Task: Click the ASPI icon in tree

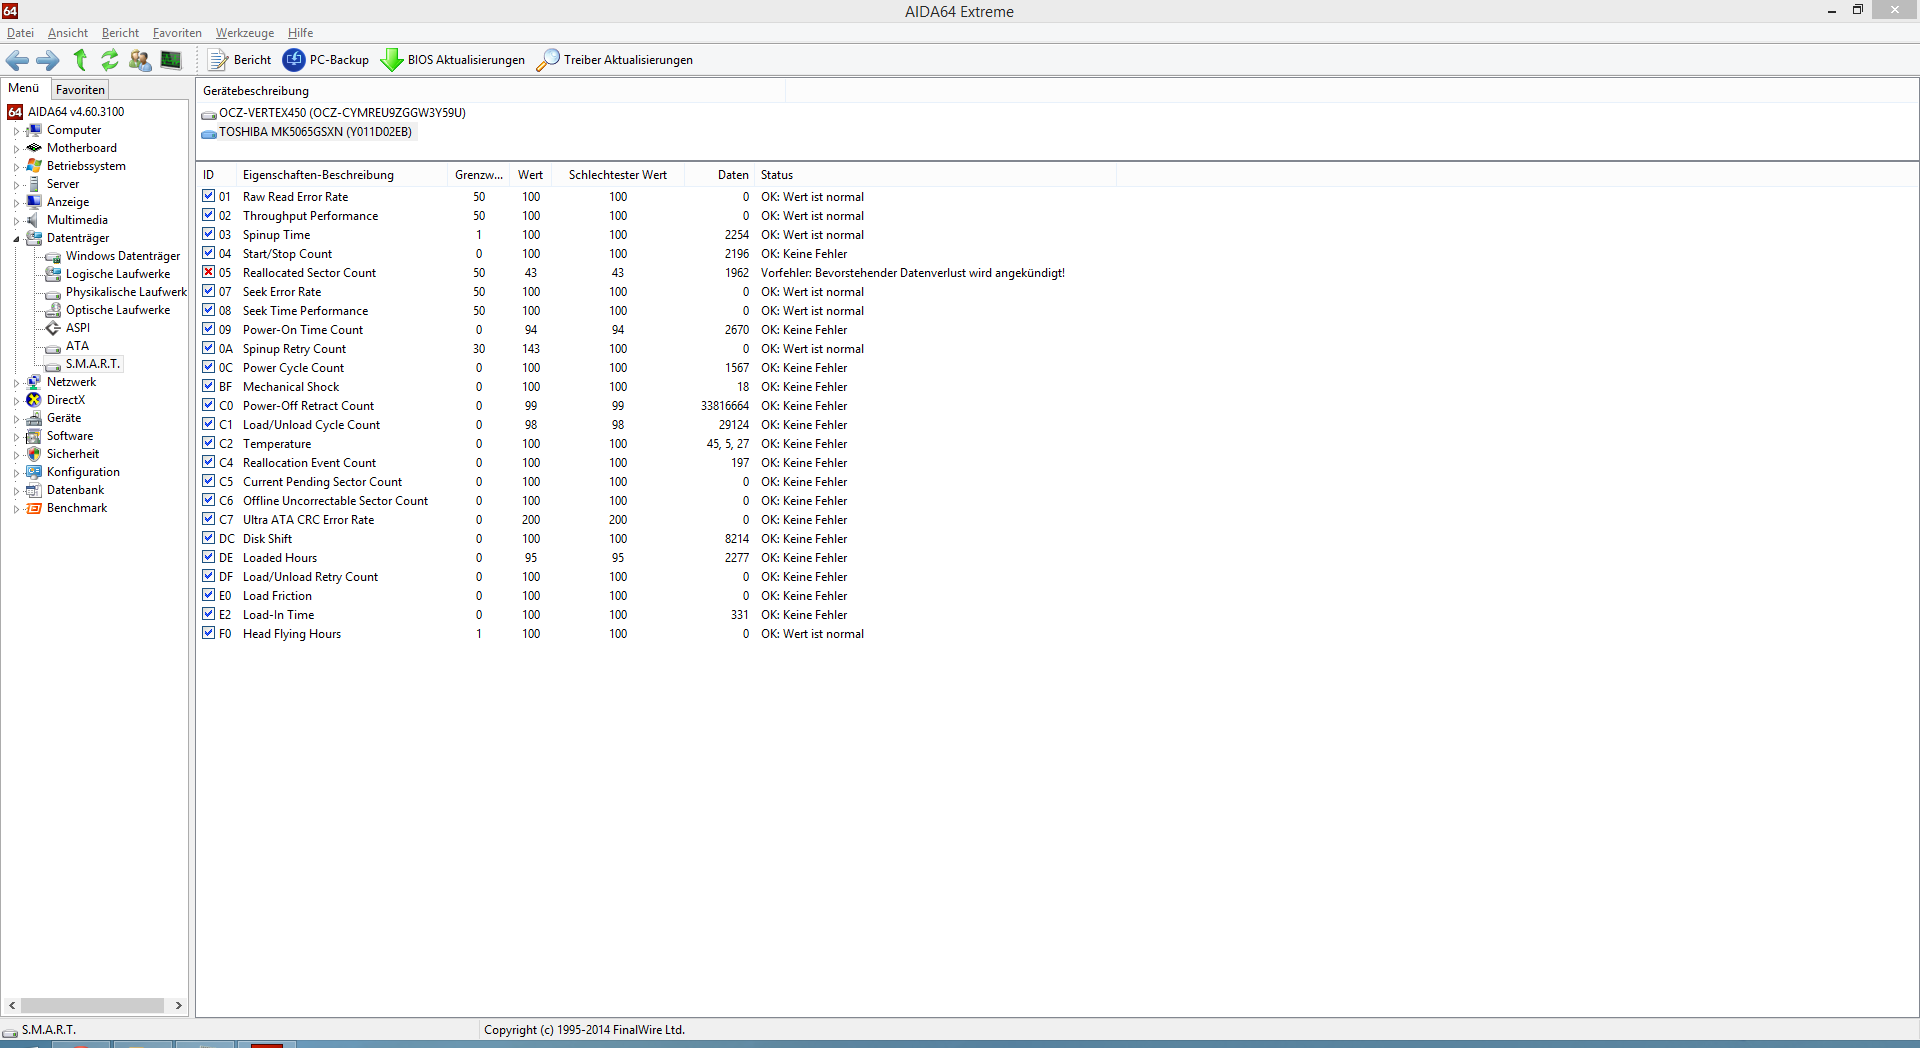Action: 53,328
